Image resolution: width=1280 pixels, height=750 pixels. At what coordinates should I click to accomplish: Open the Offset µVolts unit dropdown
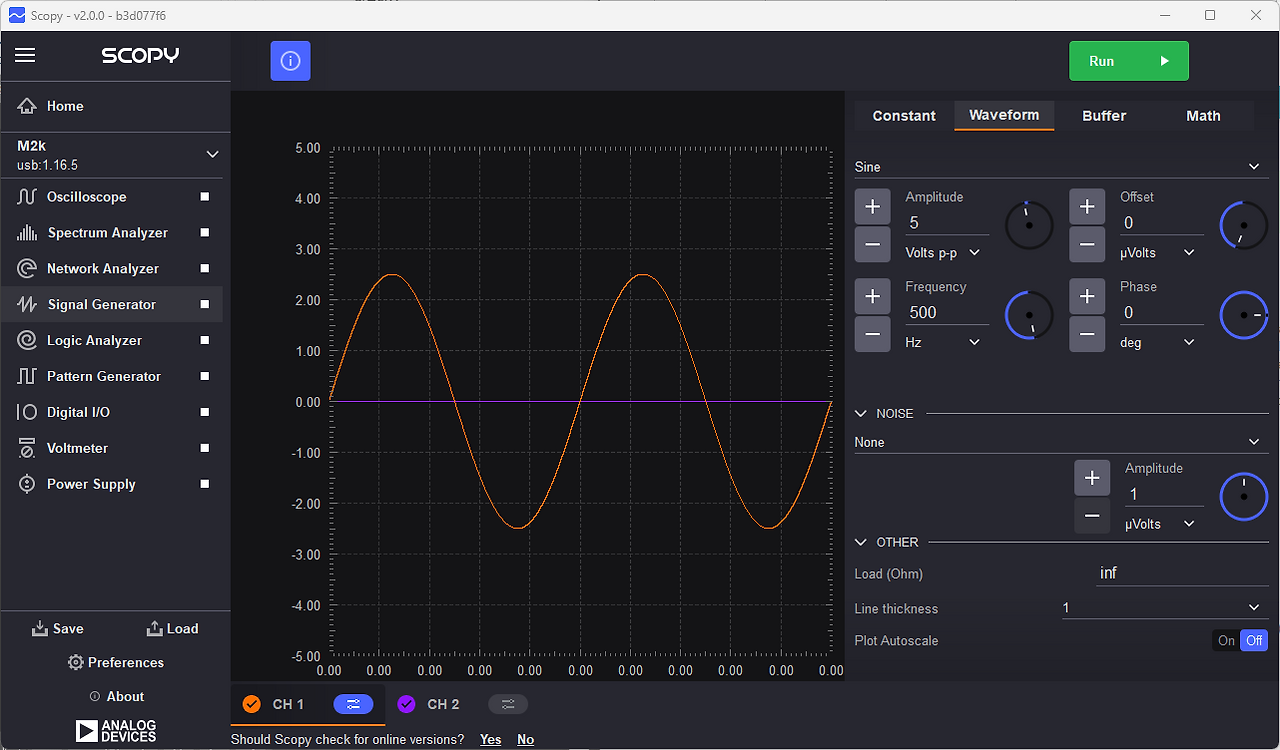1158,253
